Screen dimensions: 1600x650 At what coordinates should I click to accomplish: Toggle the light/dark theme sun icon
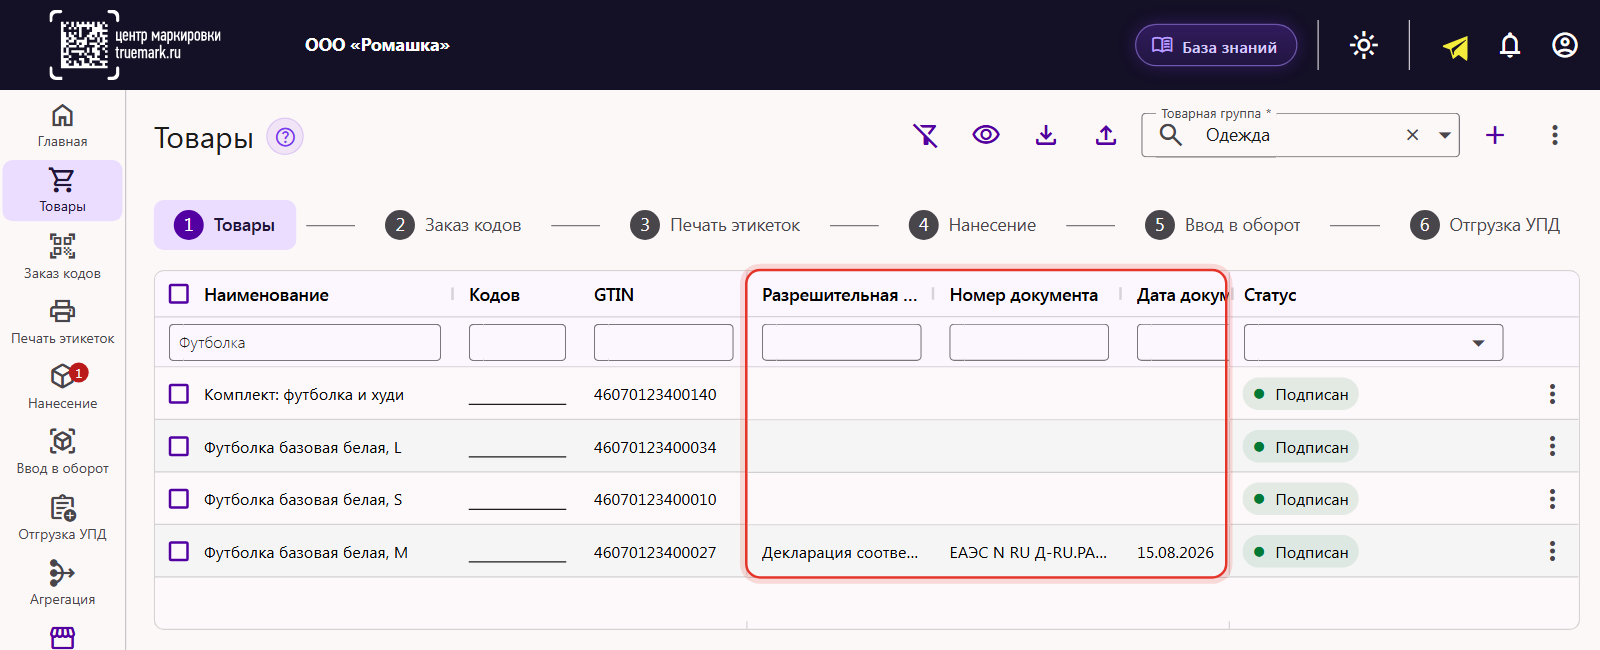click(1364, 45)
